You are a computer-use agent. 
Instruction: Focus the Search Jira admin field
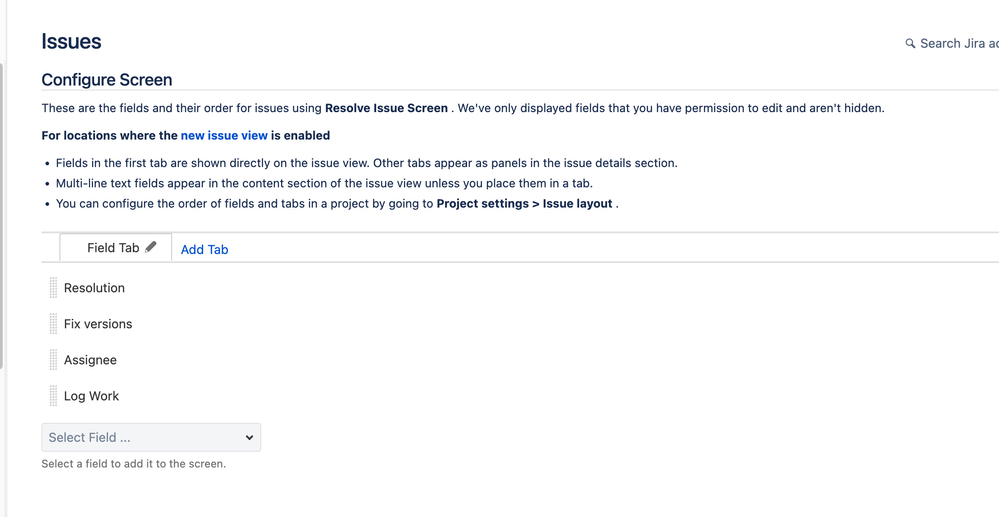click(x=958, y=44)
